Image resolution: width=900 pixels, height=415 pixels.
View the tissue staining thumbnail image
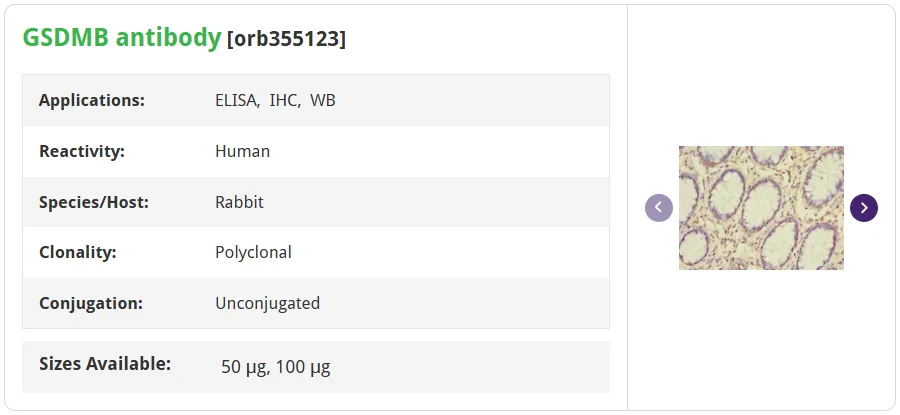(x=761, y=208)
